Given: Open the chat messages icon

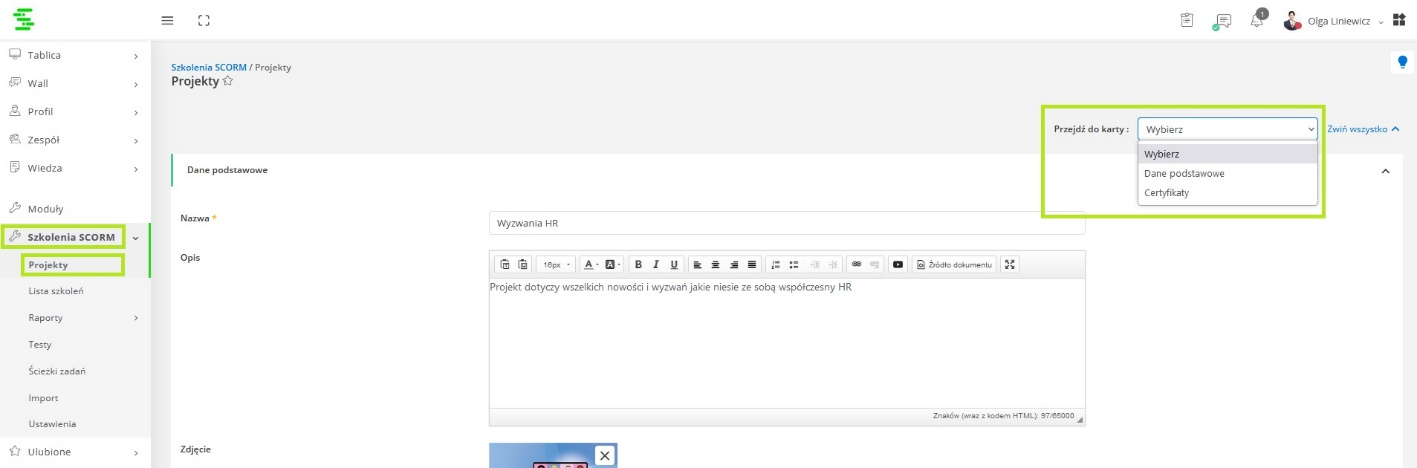Looking at the screenshot, I should point(1221,21).
